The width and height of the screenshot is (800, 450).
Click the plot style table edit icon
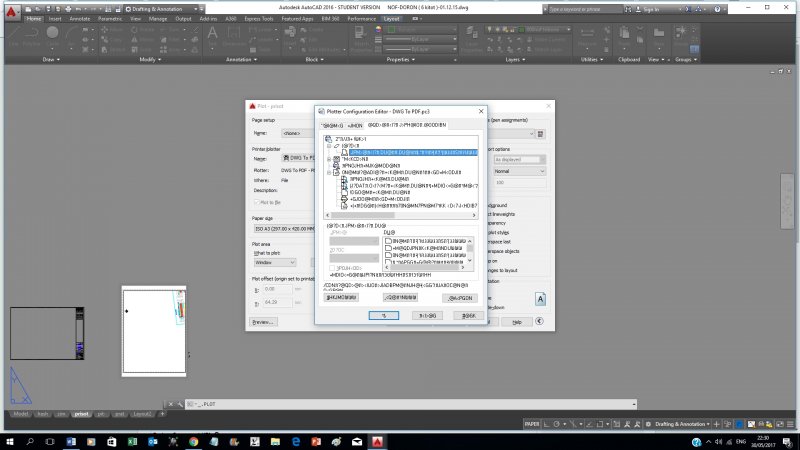tap(540, 134)
